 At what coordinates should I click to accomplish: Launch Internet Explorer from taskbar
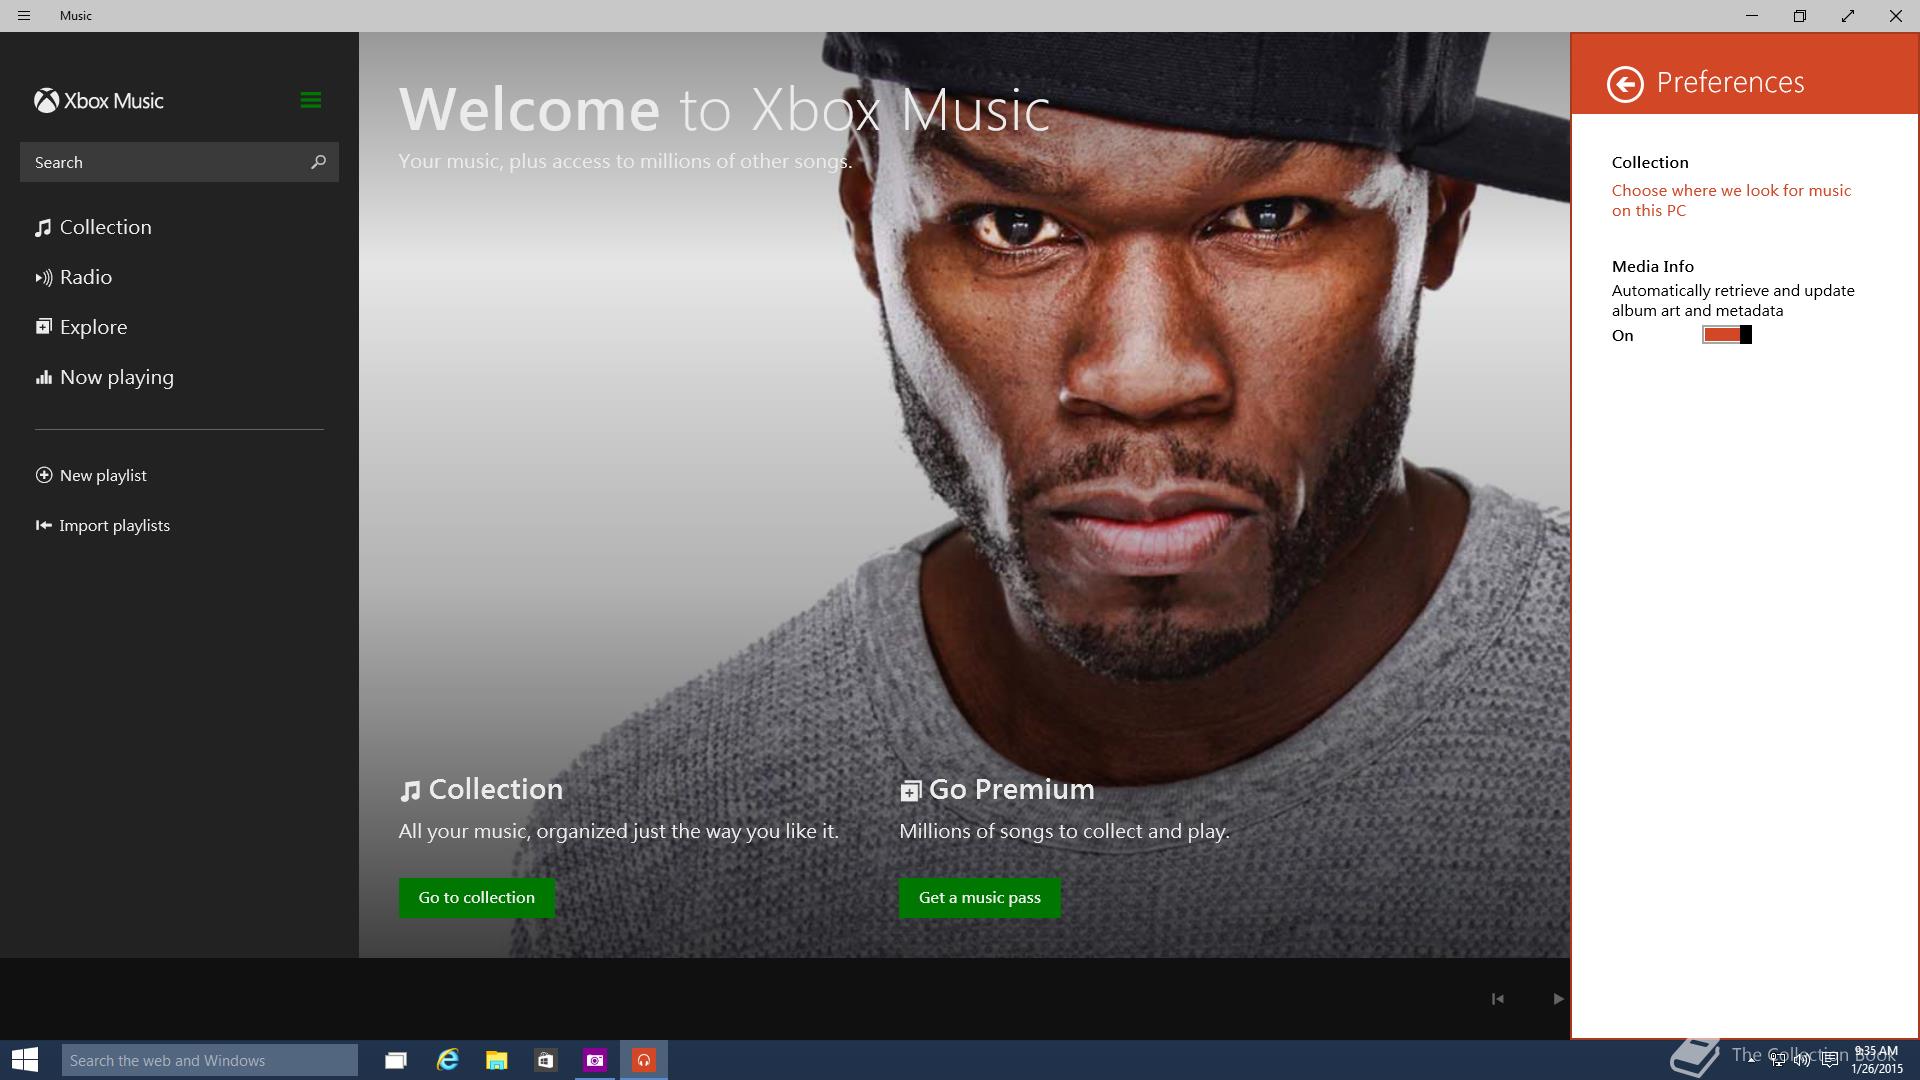(x=447, y=1060)
